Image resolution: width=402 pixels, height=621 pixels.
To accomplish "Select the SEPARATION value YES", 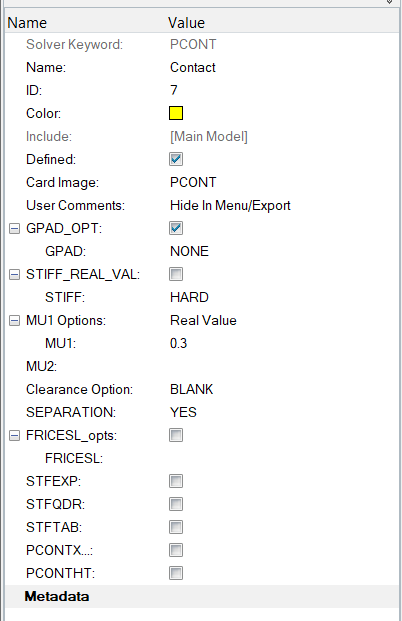I will 183,412.
